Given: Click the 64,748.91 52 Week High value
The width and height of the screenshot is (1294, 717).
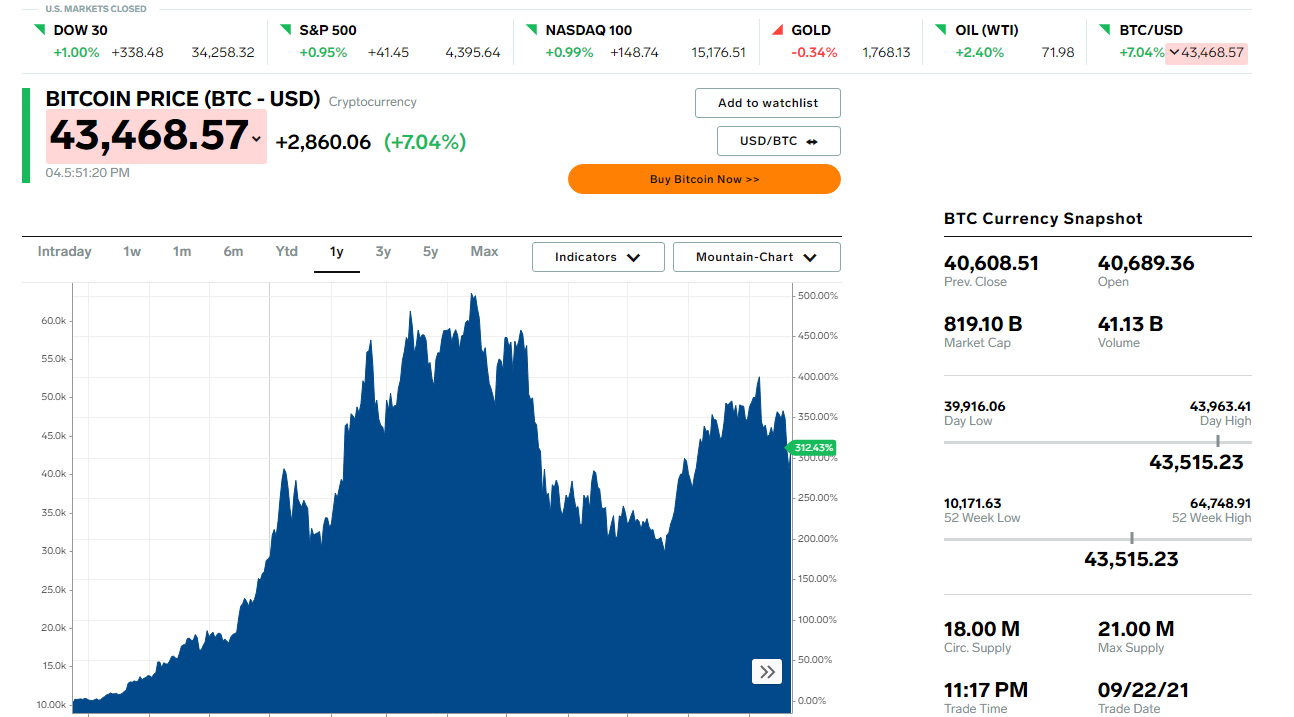Looking at the screenshot, I should pyautogui.click(x=1220, y=503).
